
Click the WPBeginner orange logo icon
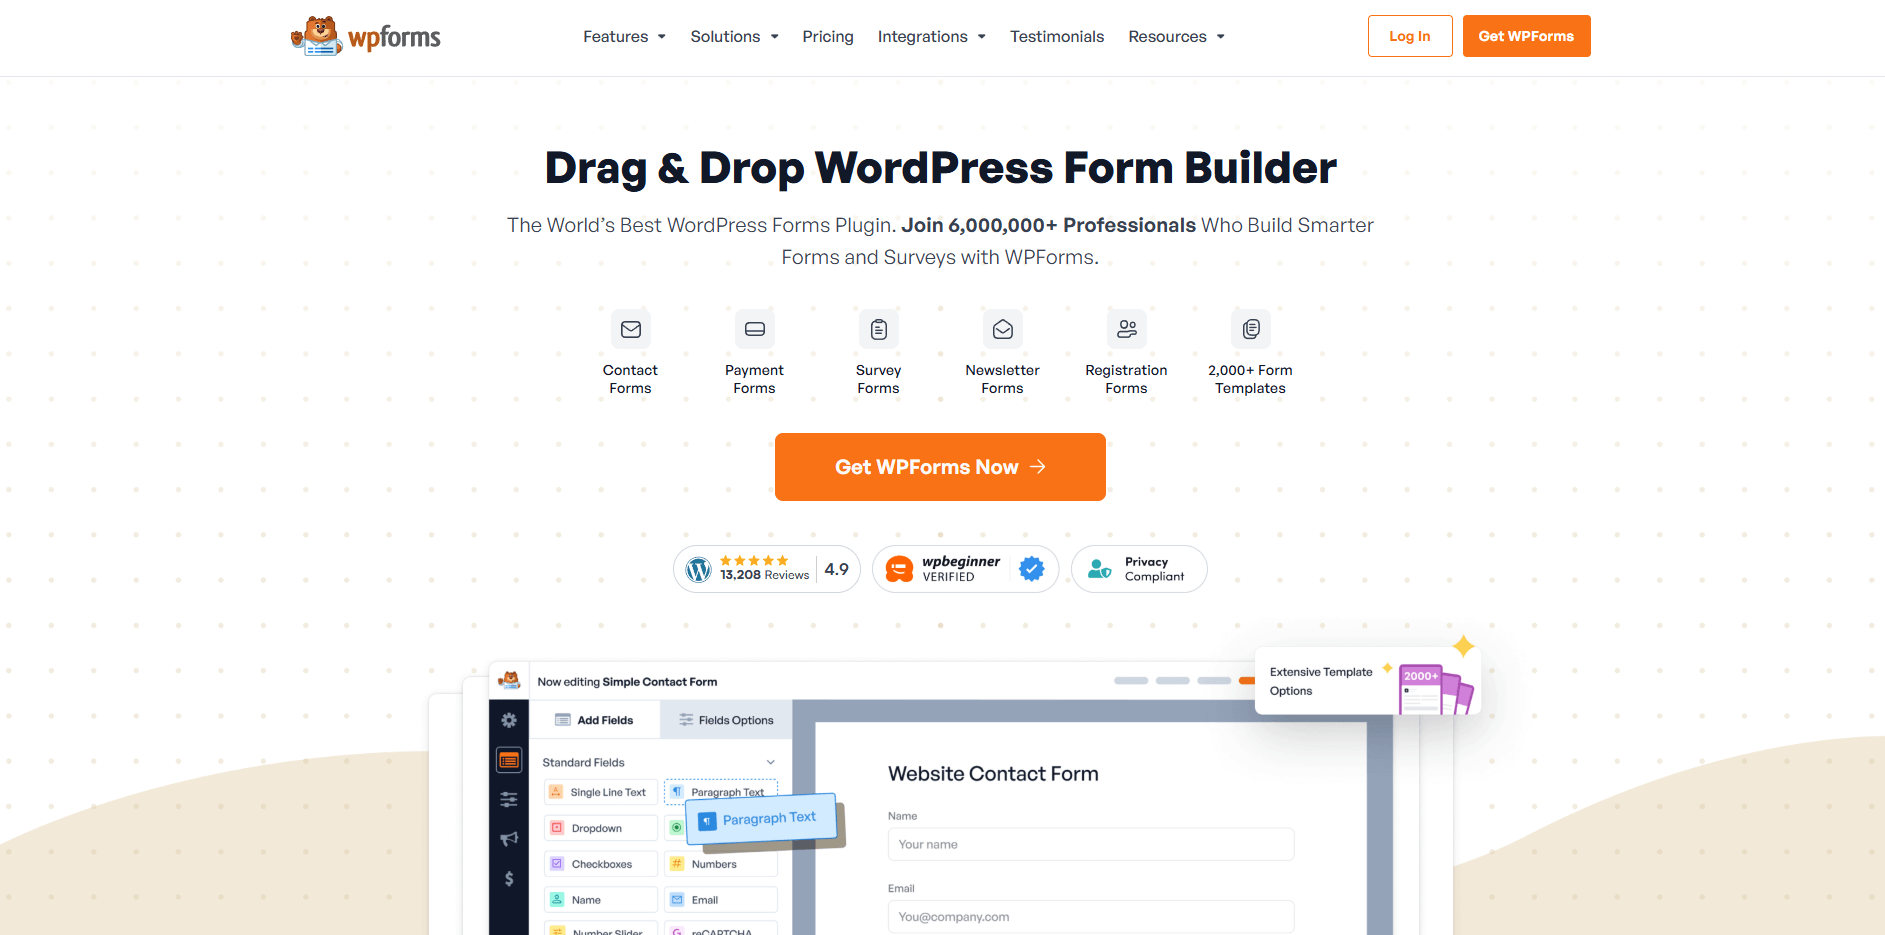click(x=900, y=569)
